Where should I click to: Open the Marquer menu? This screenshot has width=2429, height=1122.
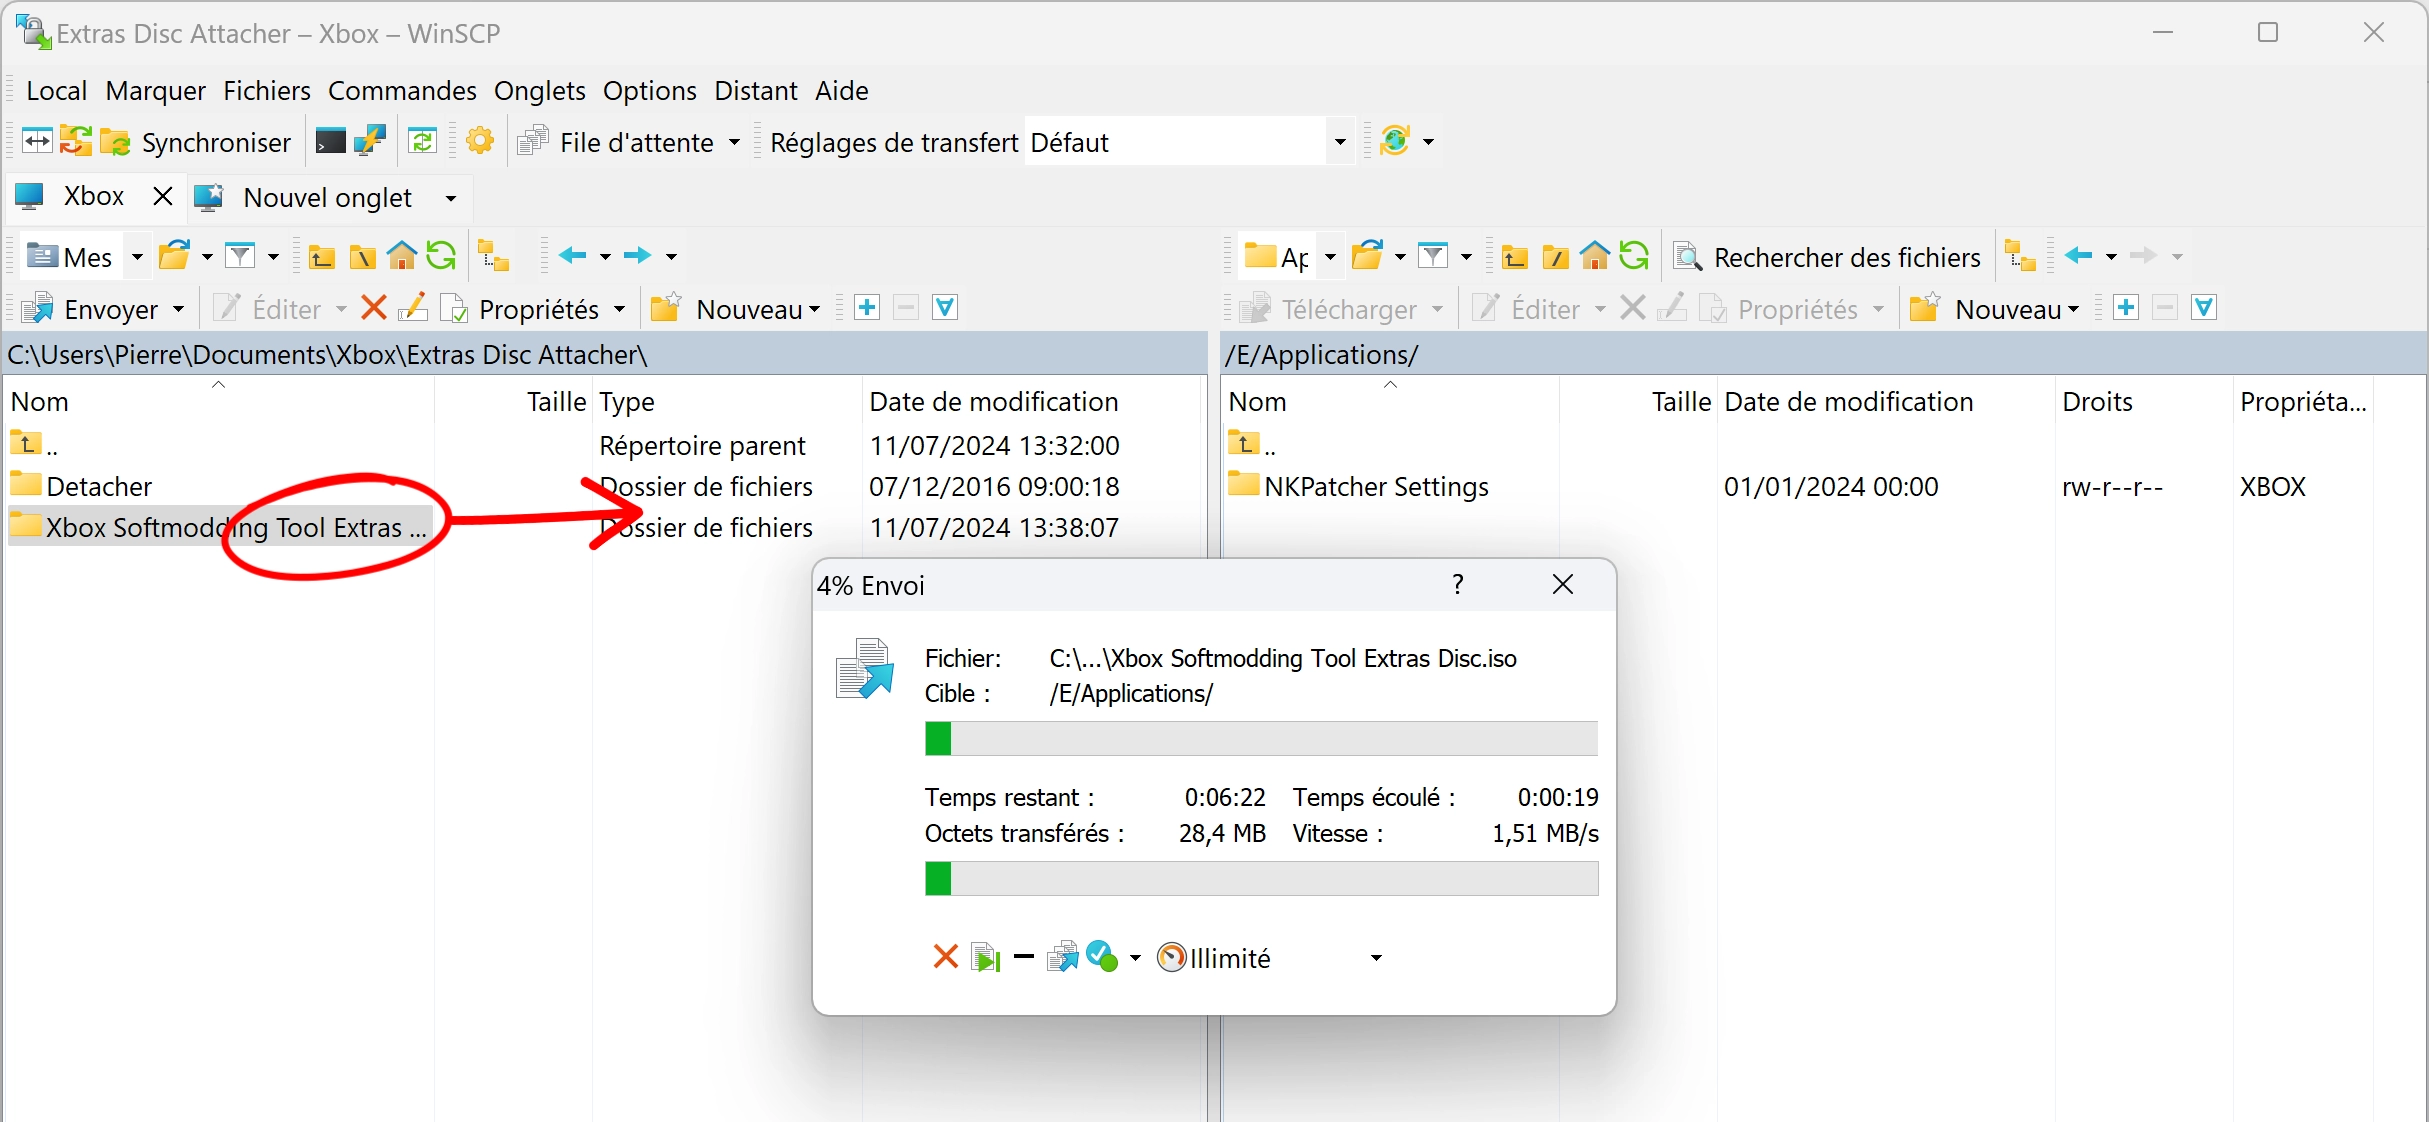(x=155, y=90)
